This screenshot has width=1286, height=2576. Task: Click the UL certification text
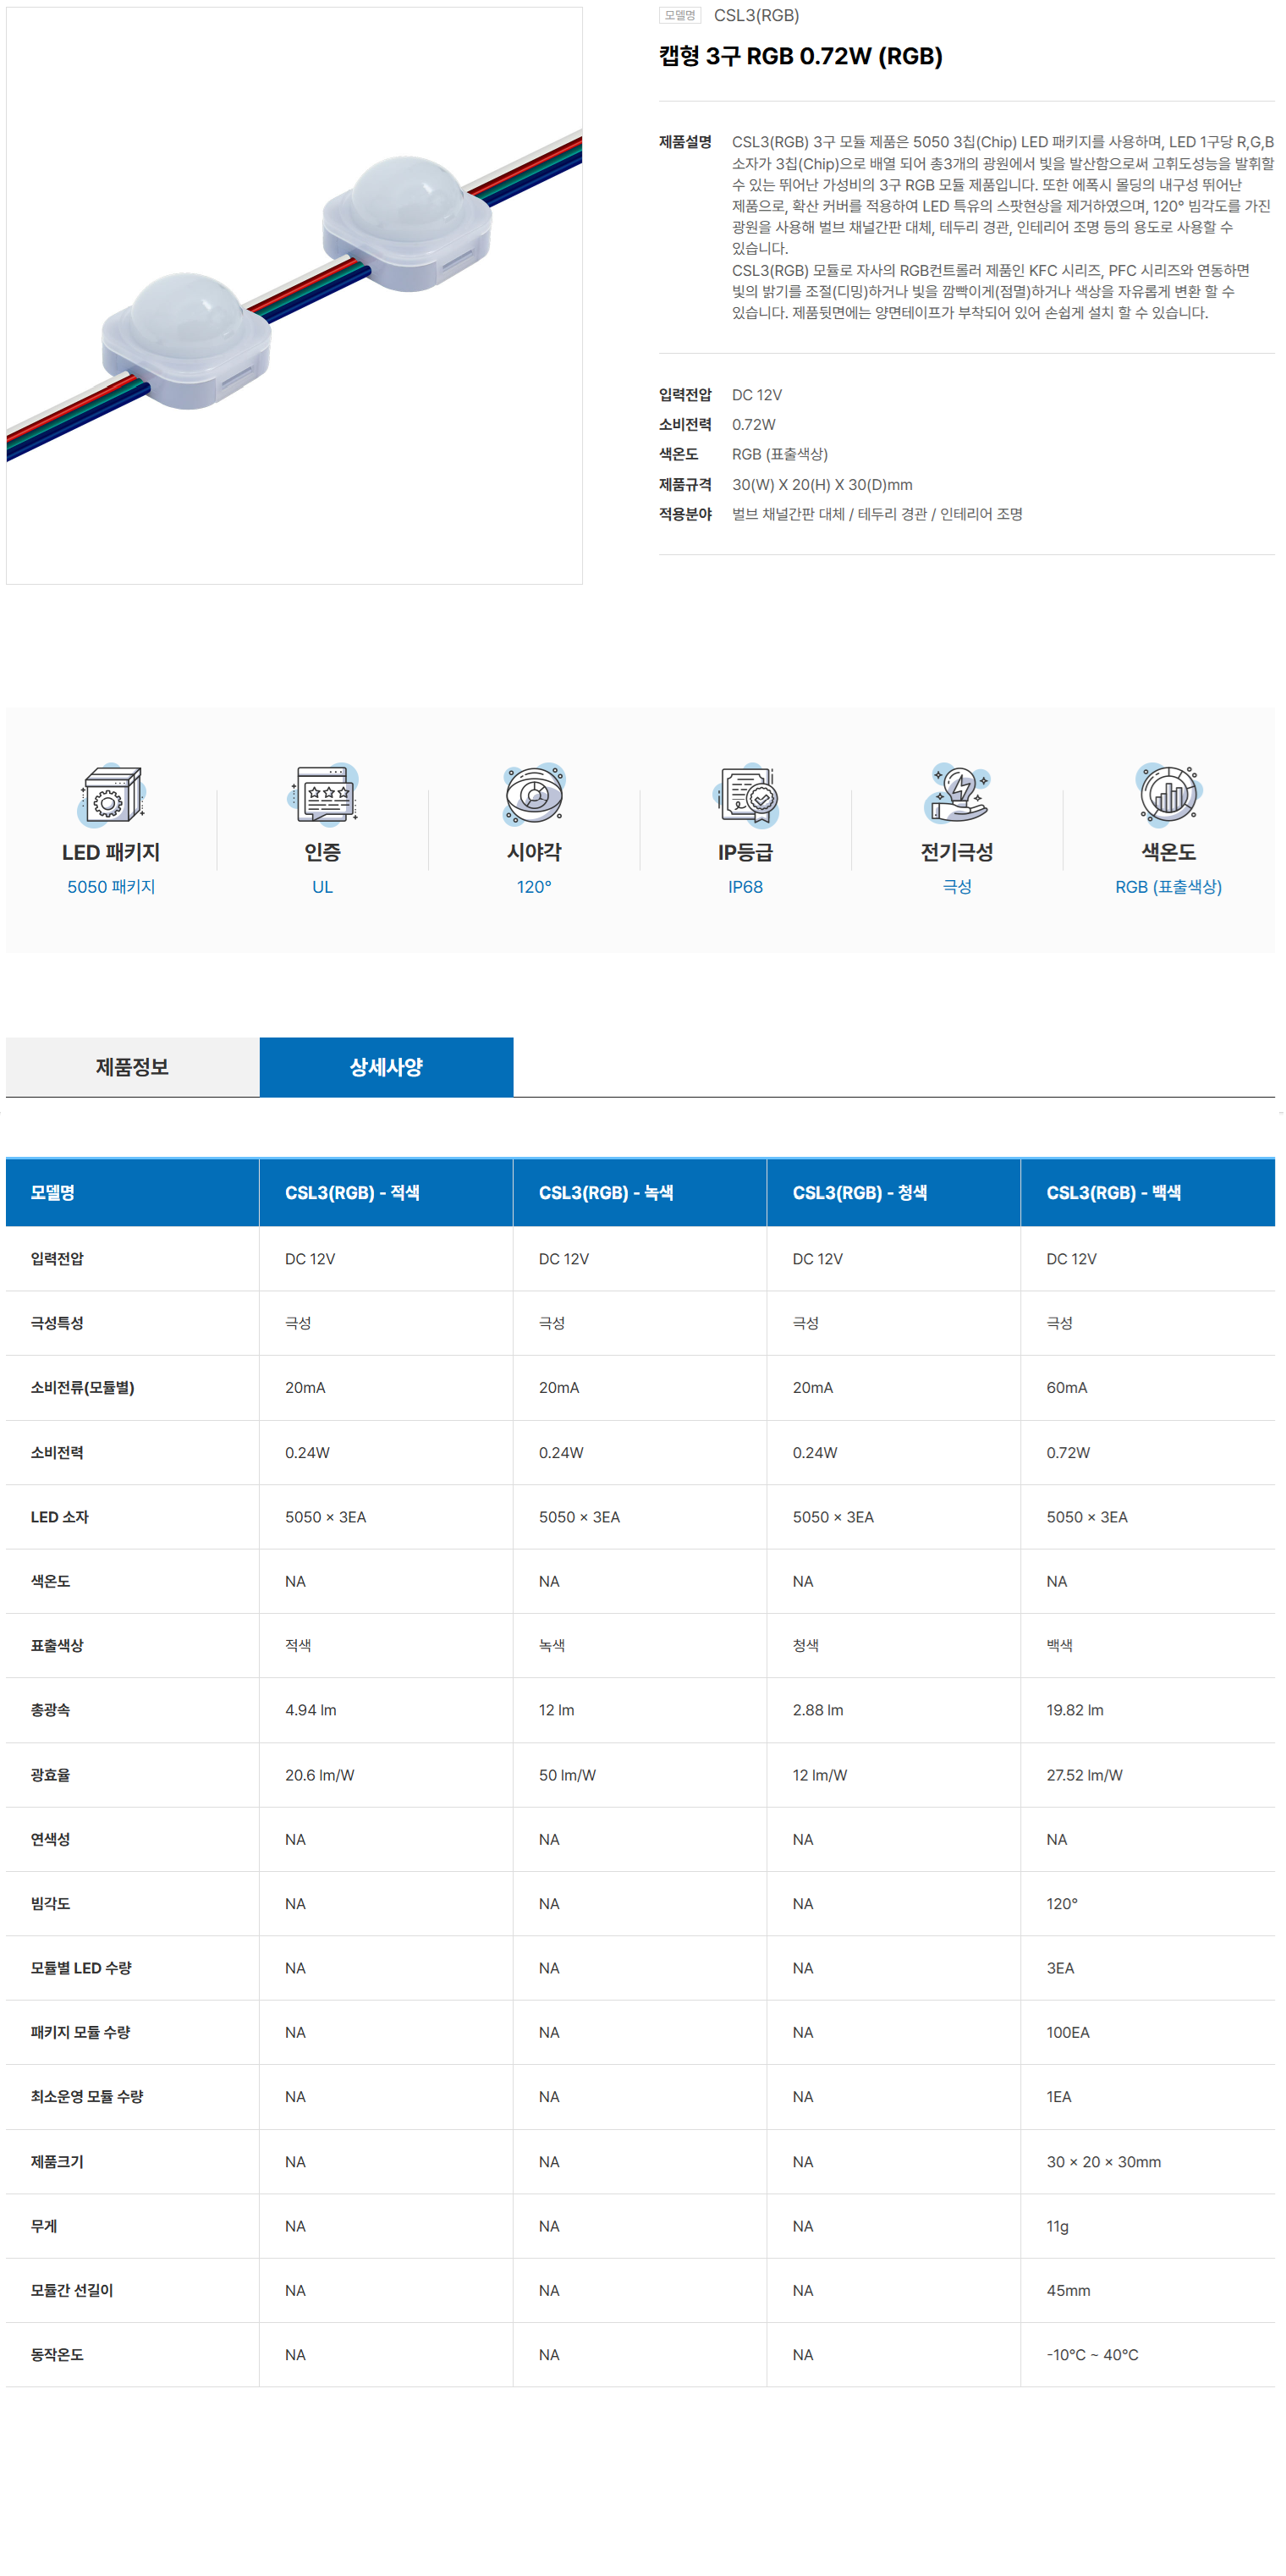point(323,887)
